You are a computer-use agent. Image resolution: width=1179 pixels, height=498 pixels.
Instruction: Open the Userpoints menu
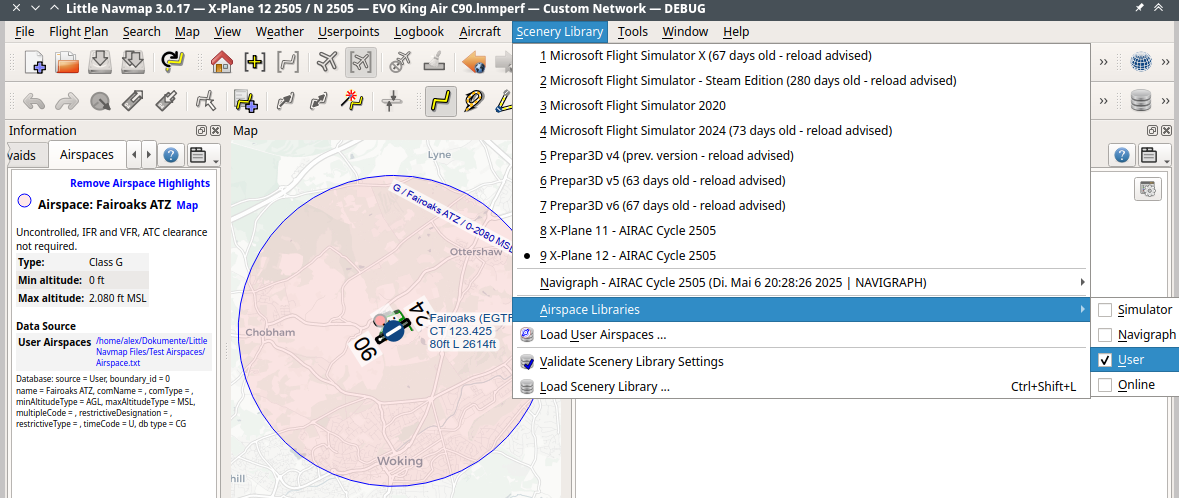pyautogui.click(x=349, y=32)
